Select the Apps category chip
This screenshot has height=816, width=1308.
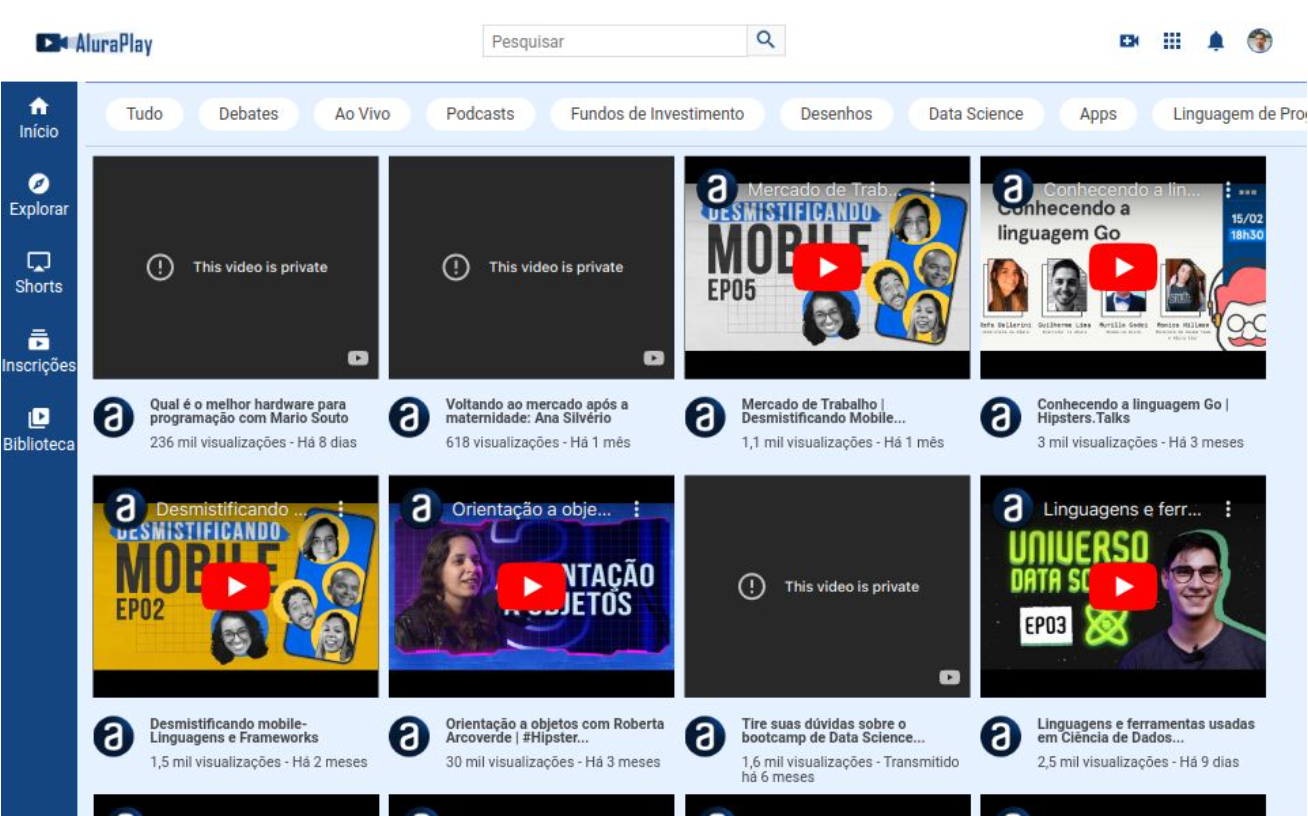(x=1098, y=114)
